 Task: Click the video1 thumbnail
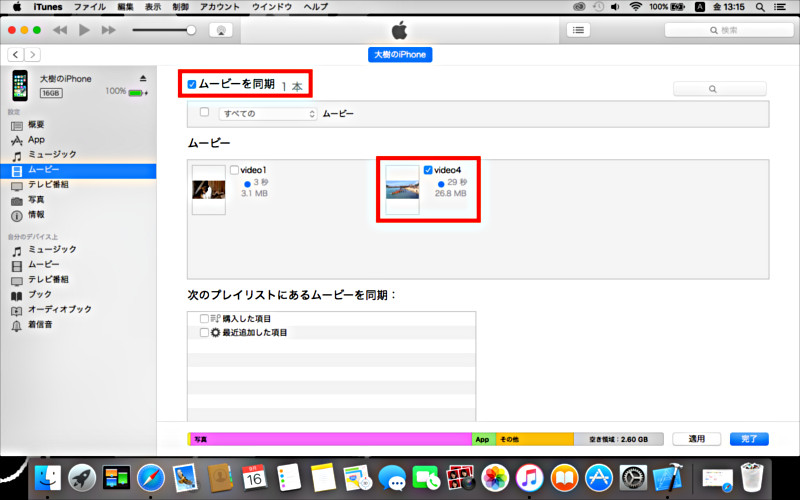click(x=209, y=190)
